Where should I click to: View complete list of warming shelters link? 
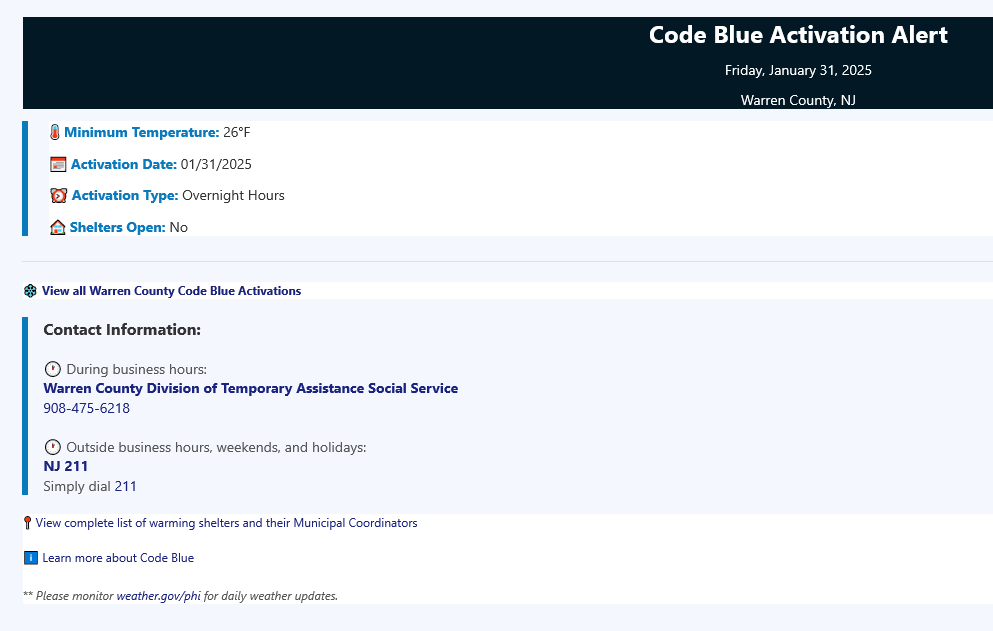(226, 523)
